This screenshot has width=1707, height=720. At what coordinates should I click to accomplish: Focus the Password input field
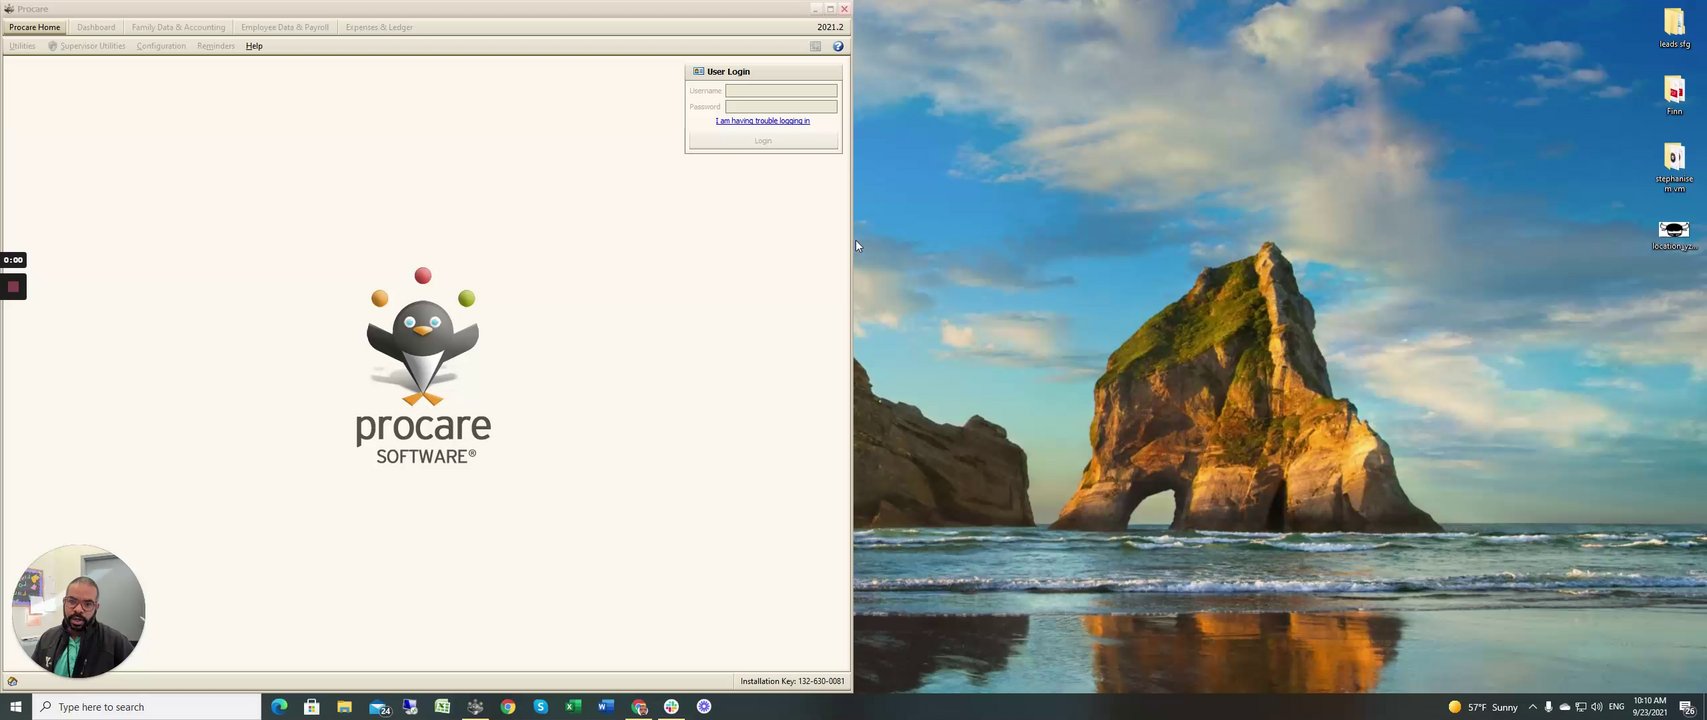(x=781, y=107)
